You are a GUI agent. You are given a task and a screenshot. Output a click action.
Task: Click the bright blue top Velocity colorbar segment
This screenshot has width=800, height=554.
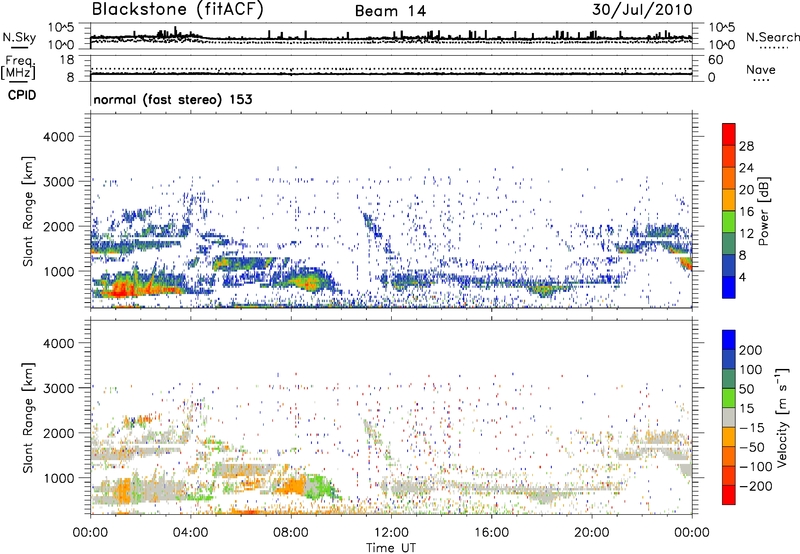pos(729,340)
